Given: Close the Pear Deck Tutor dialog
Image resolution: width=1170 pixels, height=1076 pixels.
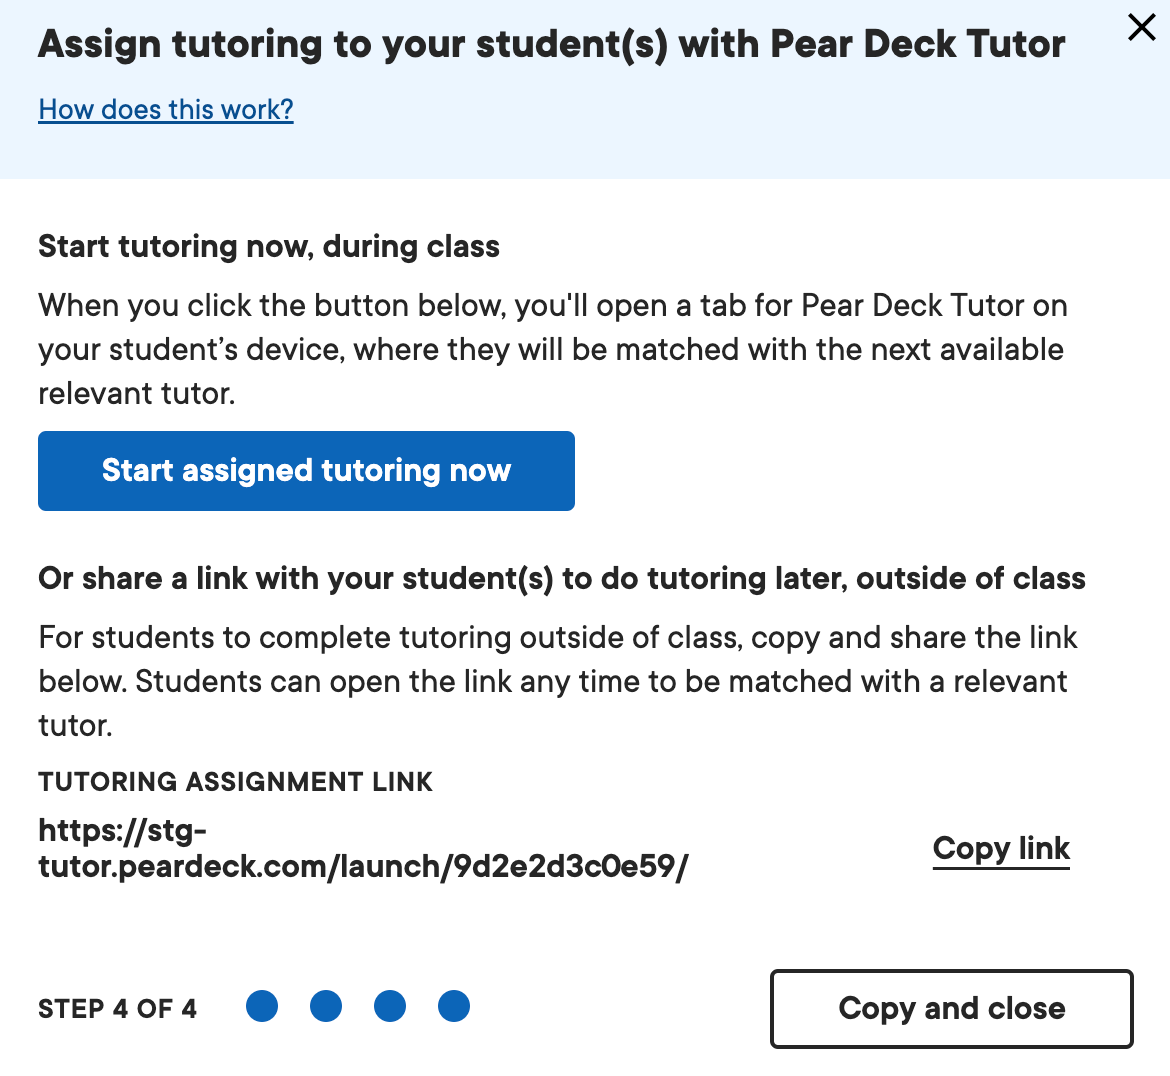Looking at the screenshot, I should pos(1141,28).
